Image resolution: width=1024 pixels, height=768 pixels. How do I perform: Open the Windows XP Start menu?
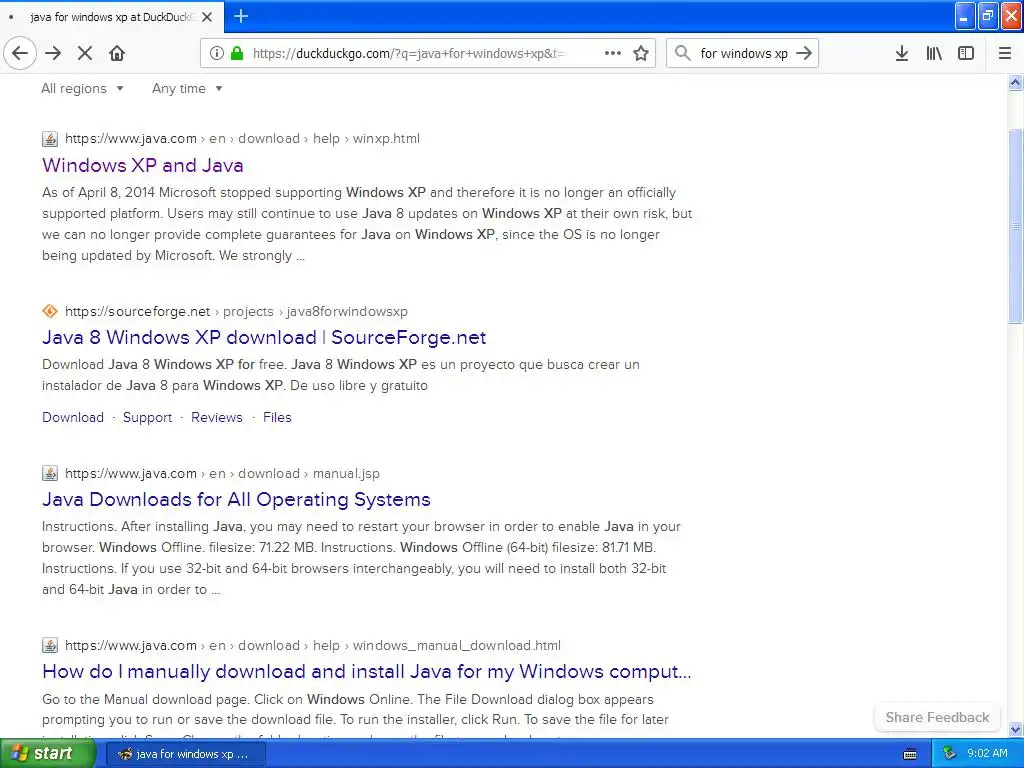(48, 754)
